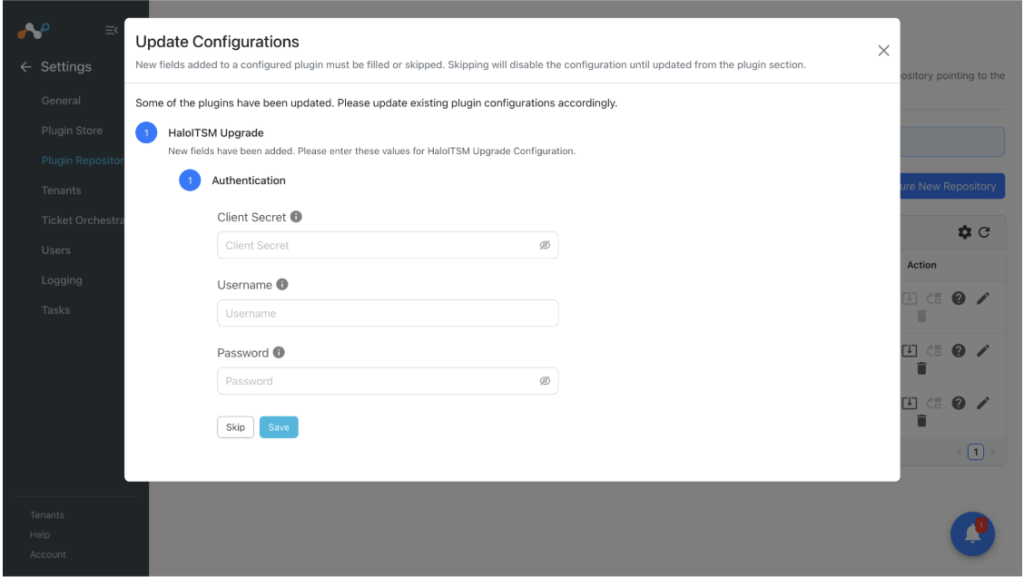
Task: Click the Skip button
Action: [x=235, y=428]
